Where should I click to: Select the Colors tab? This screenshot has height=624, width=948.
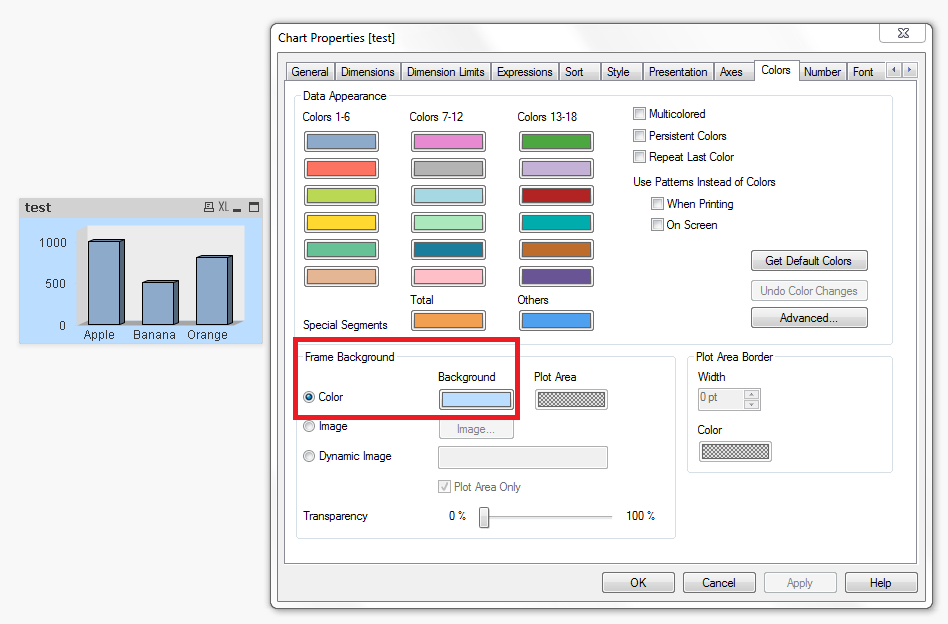pos(776,70)
